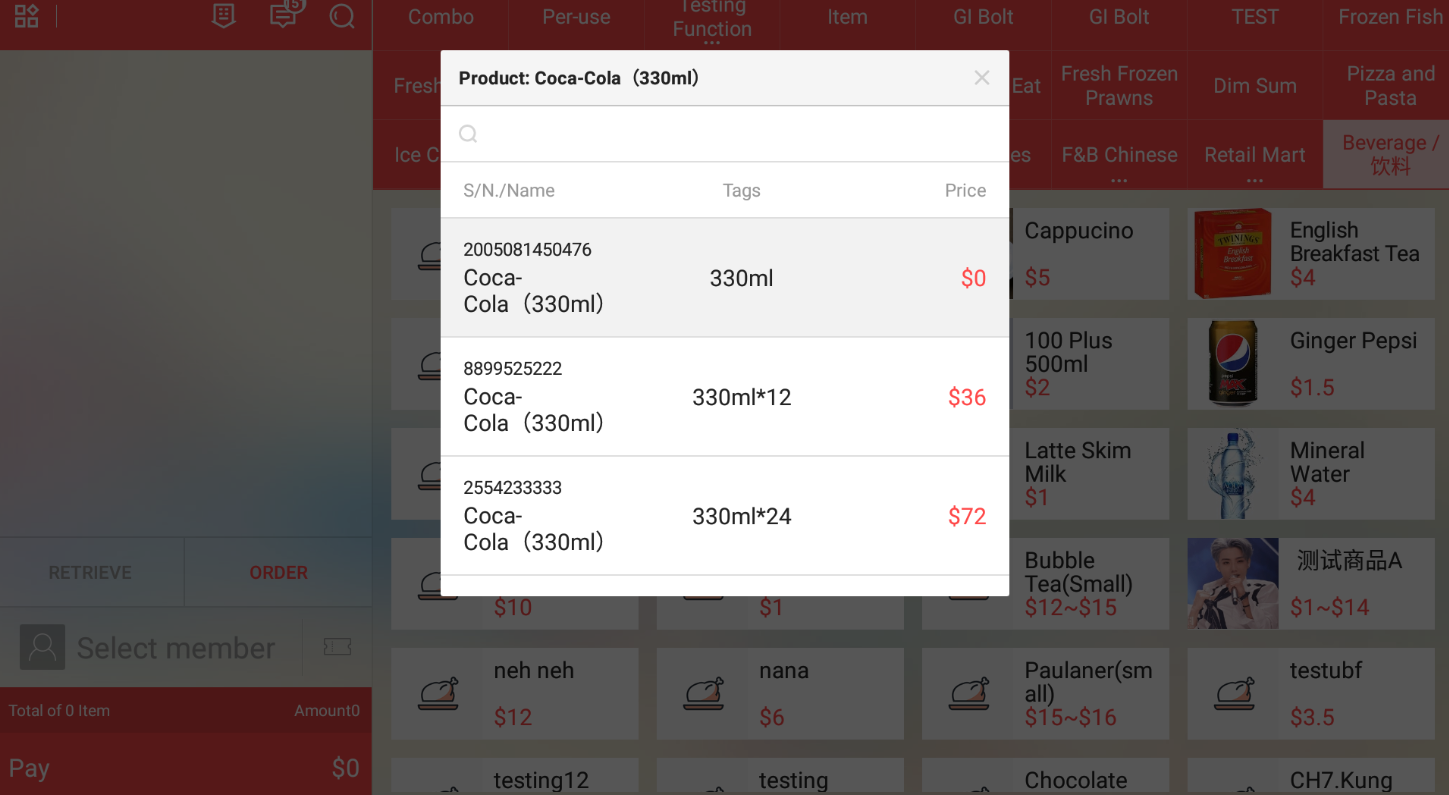Switch to the Per-use category tab
The height and width of the screenshot is (795, 1449).
click(576, 17)
